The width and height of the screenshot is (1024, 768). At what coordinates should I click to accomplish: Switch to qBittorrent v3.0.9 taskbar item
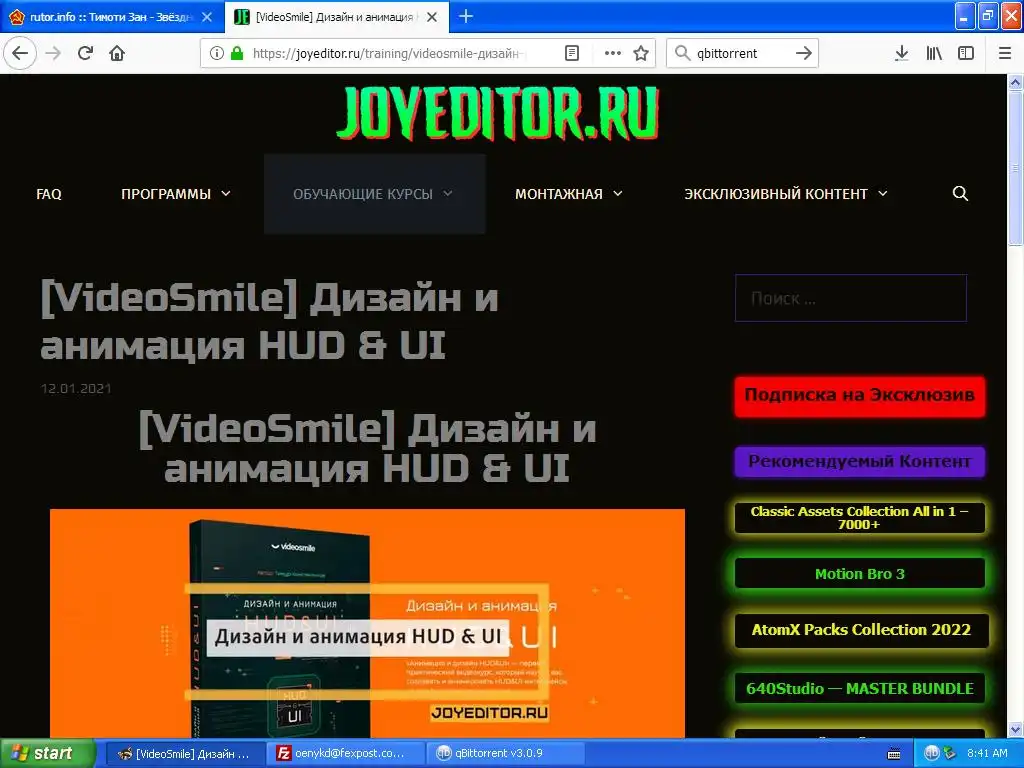(505, 754)
